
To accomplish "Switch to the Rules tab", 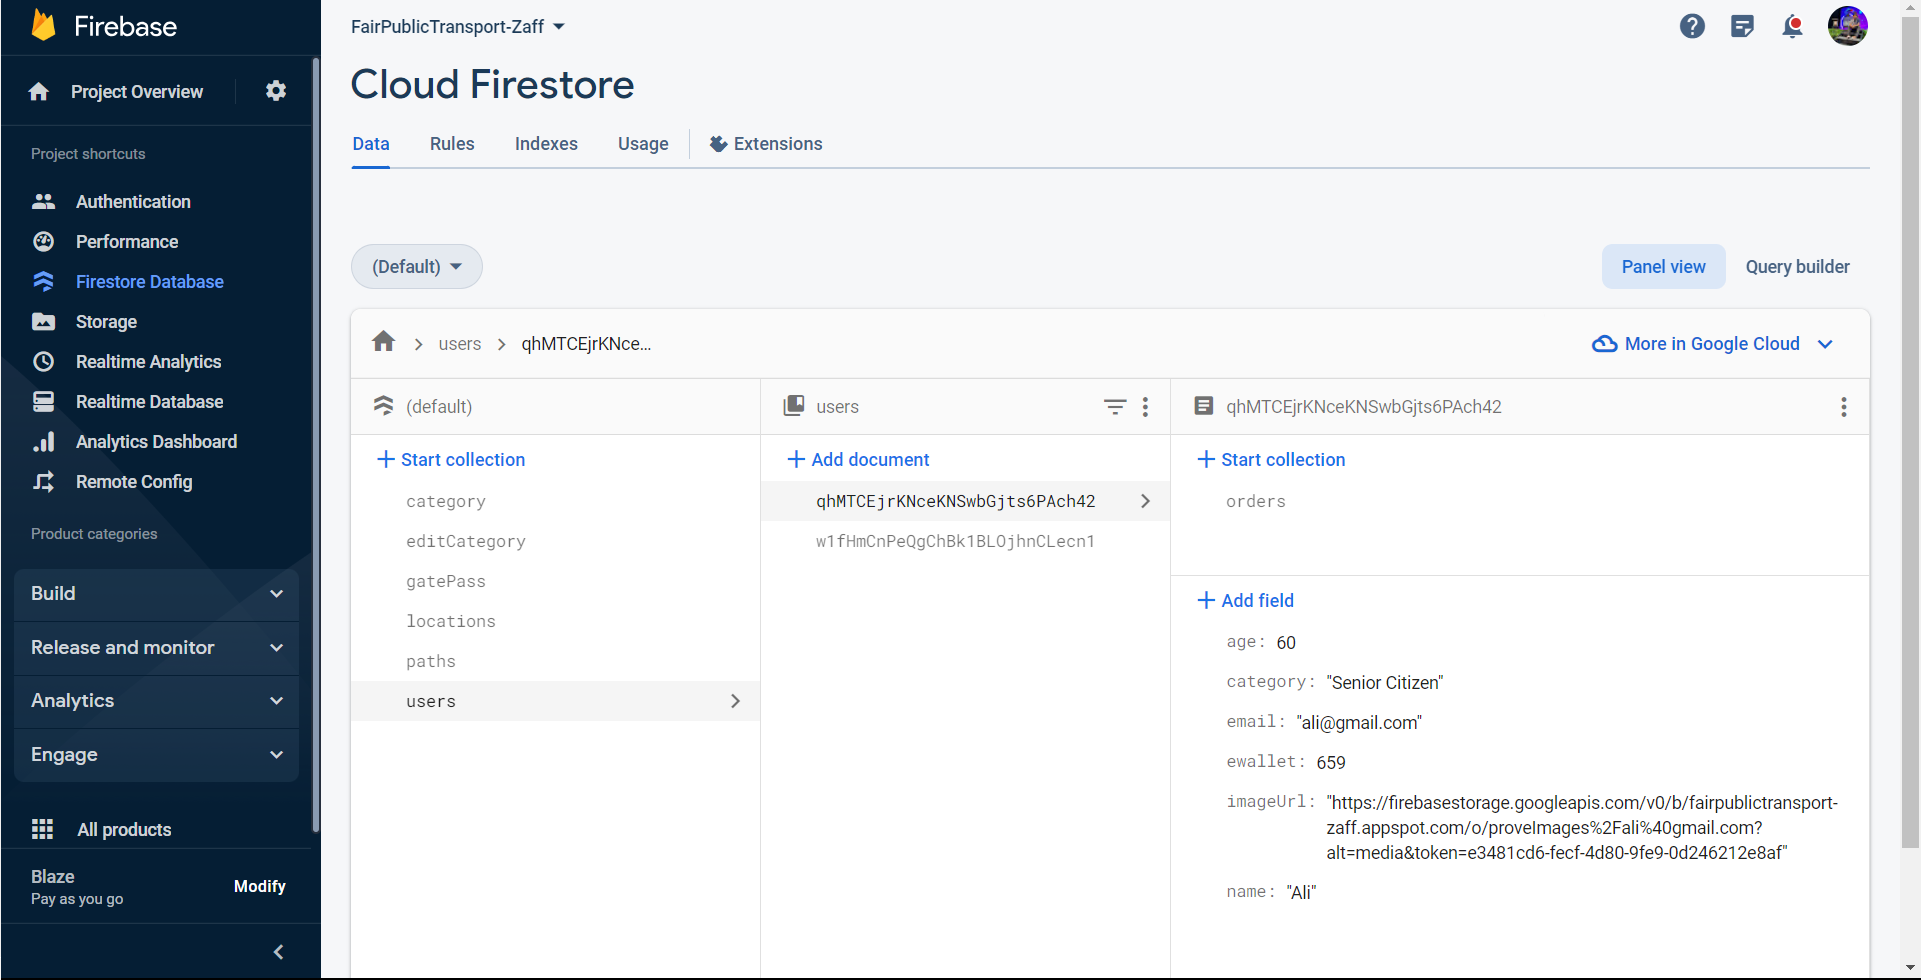I will 452,143.
